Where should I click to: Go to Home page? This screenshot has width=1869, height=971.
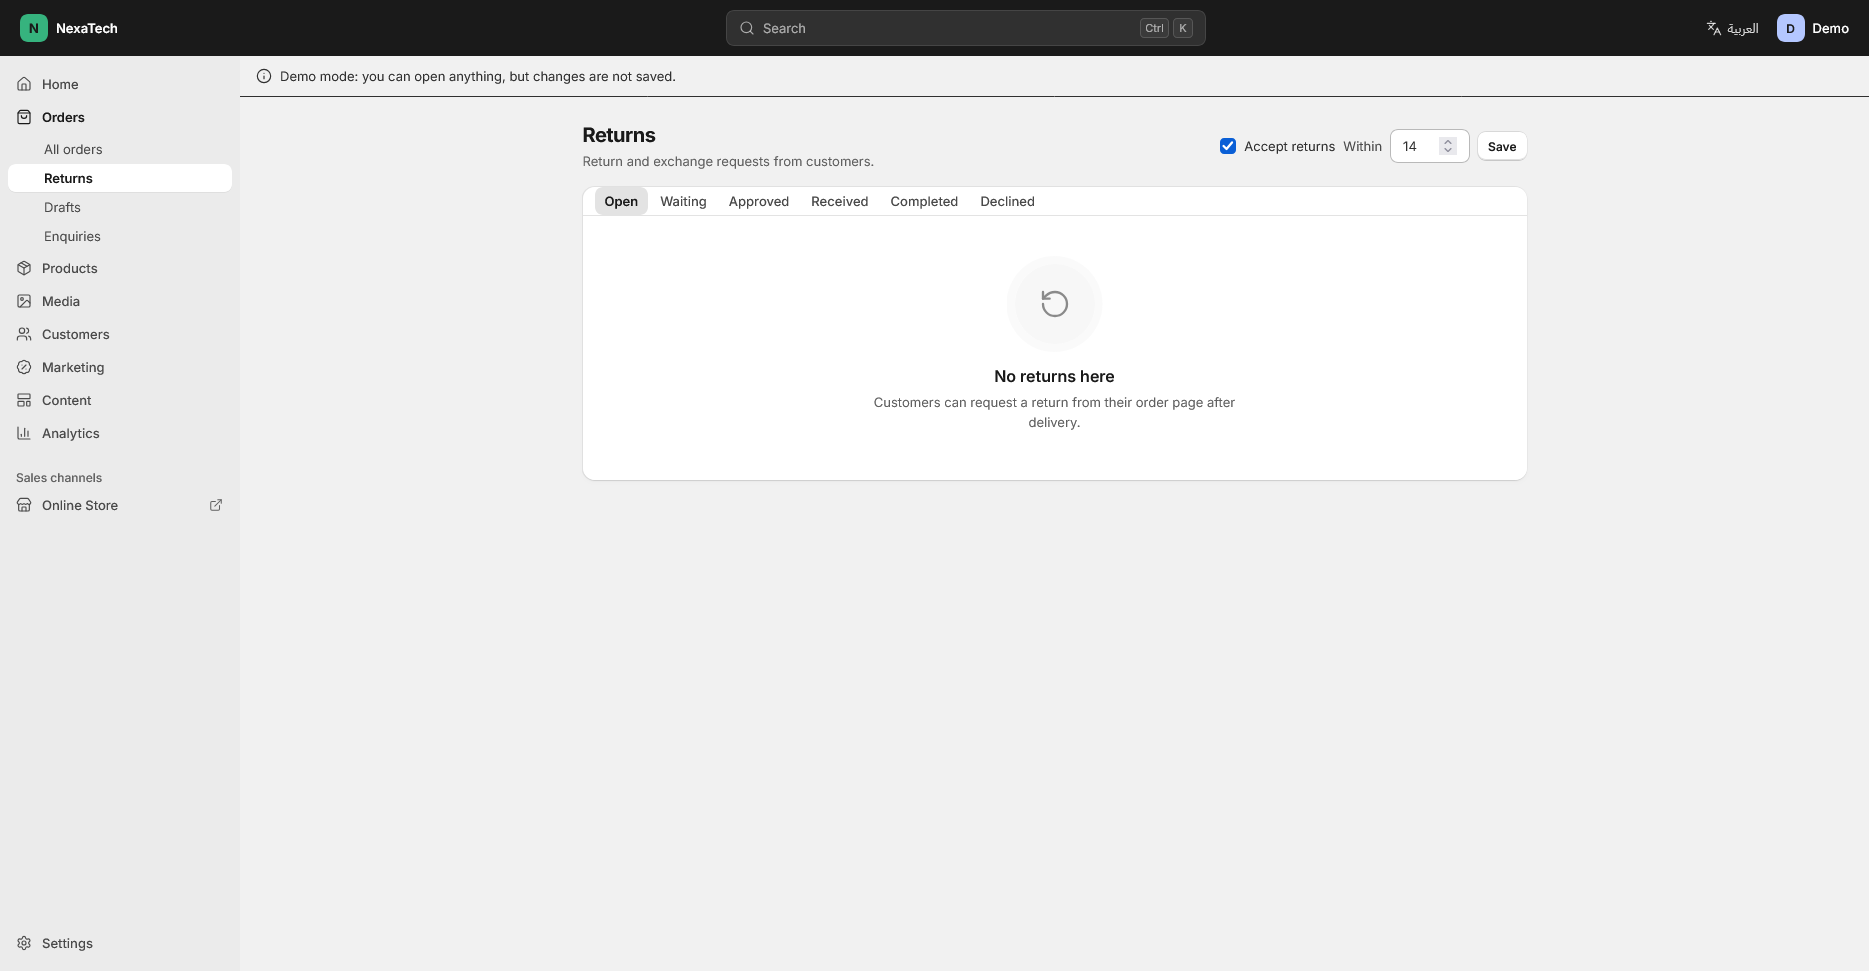tap(120, 84)
